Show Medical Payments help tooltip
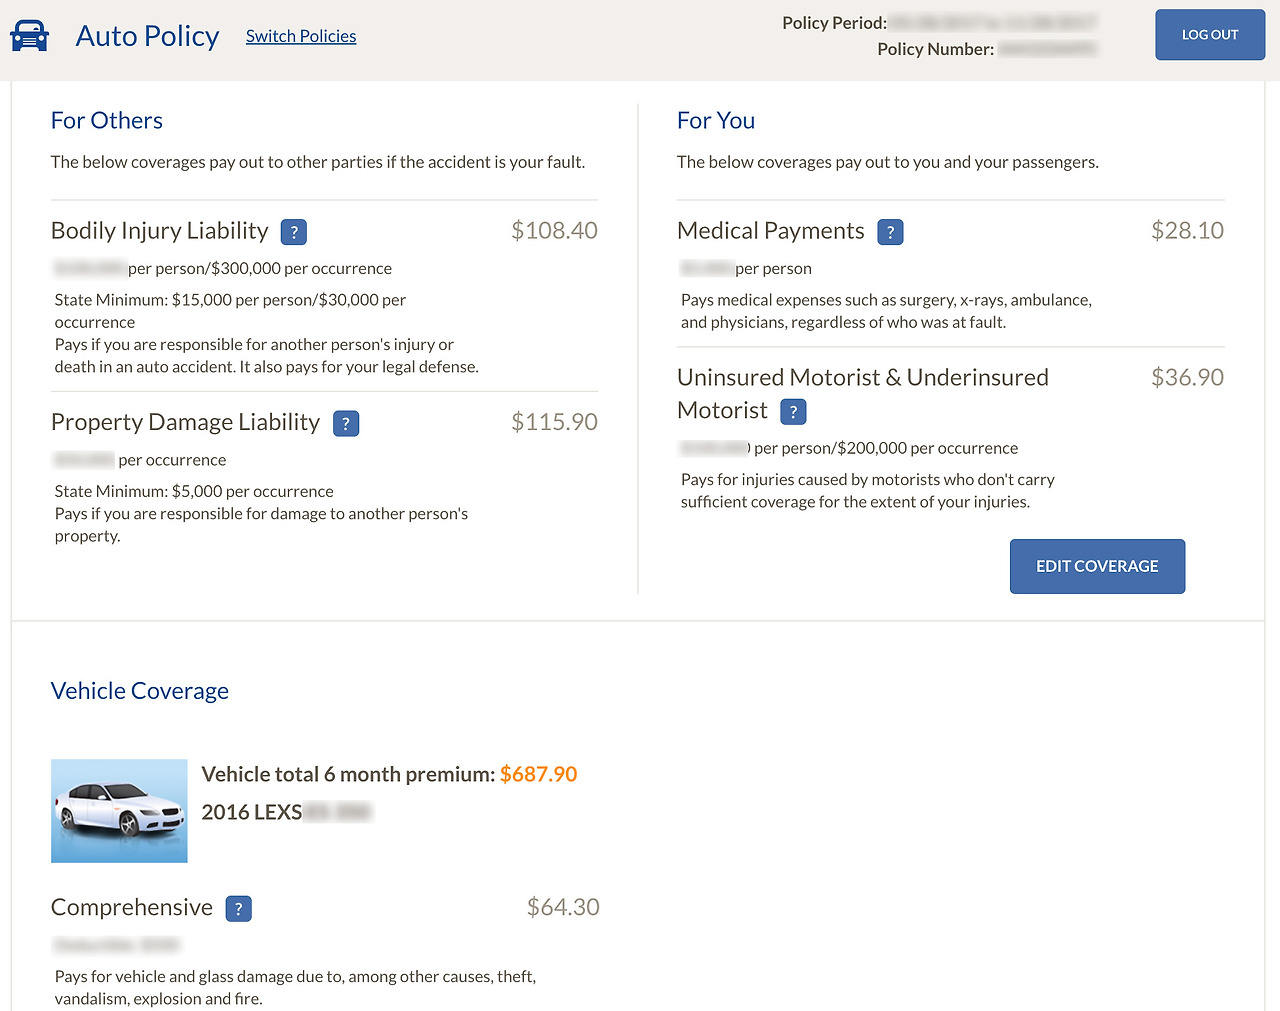 point(890,232)
